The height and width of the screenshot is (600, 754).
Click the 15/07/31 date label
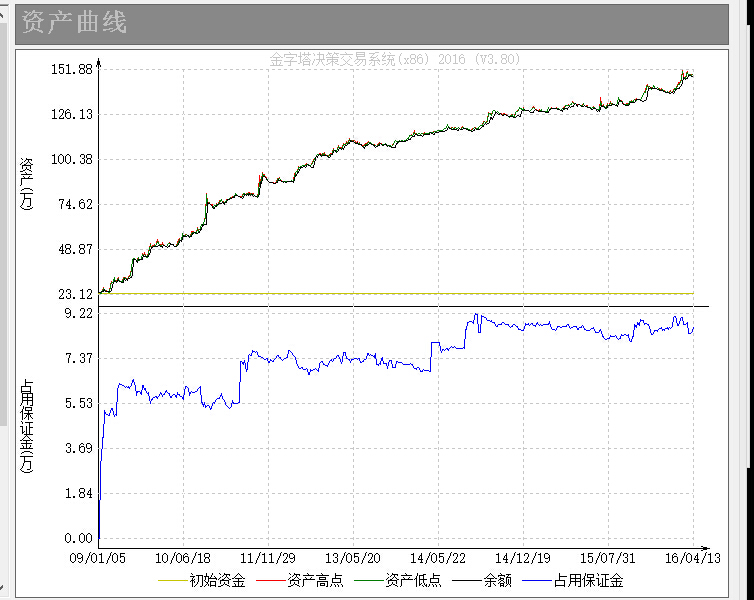pos(608,558)
